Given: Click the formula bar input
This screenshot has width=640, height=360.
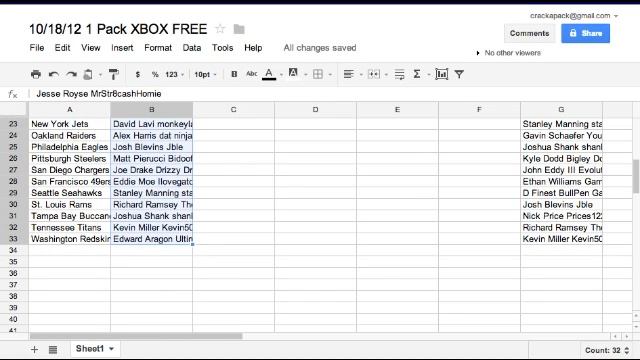Looking at the screenshot, I should (x=335, y=94).
